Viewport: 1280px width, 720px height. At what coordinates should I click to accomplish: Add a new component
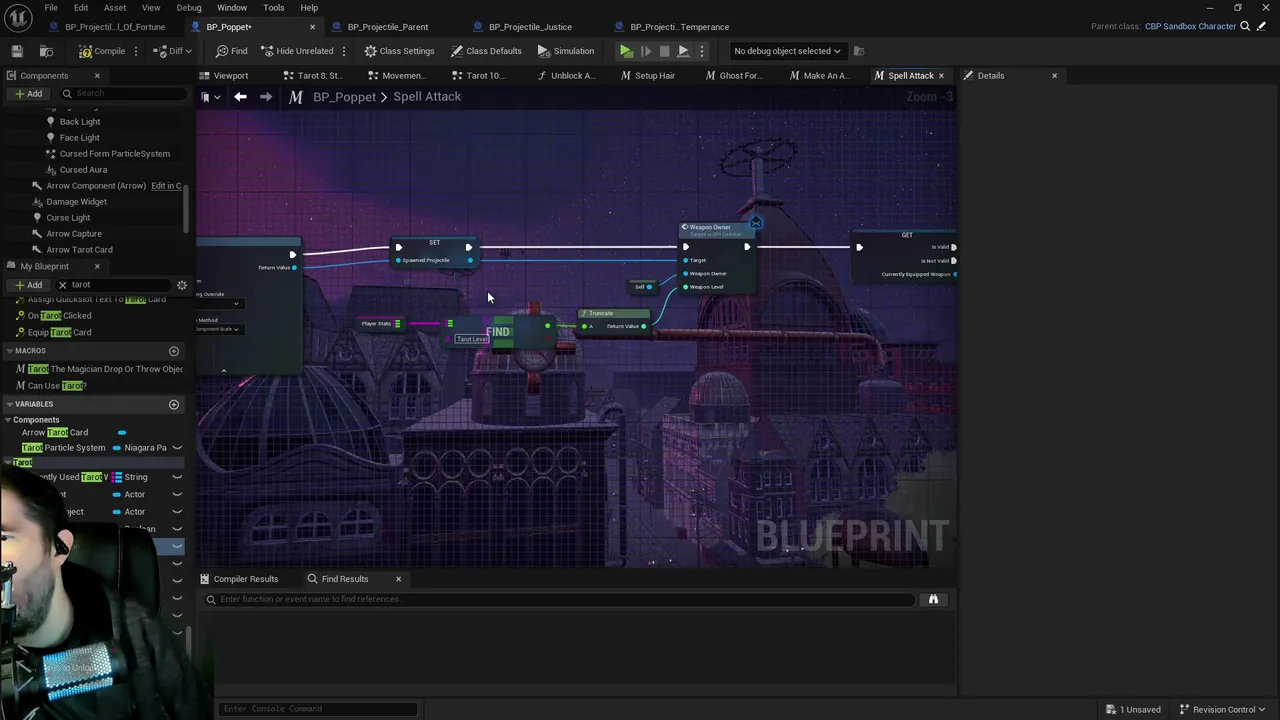28,94
